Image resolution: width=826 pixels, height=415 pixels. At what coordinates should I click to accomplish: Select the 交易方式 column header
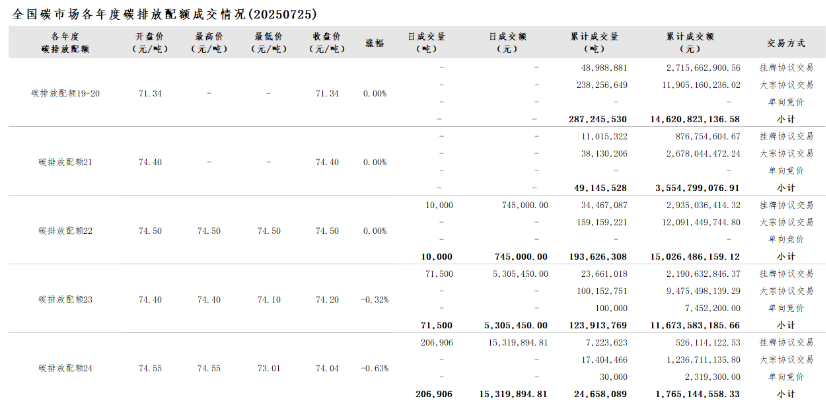tap(786, 42)
